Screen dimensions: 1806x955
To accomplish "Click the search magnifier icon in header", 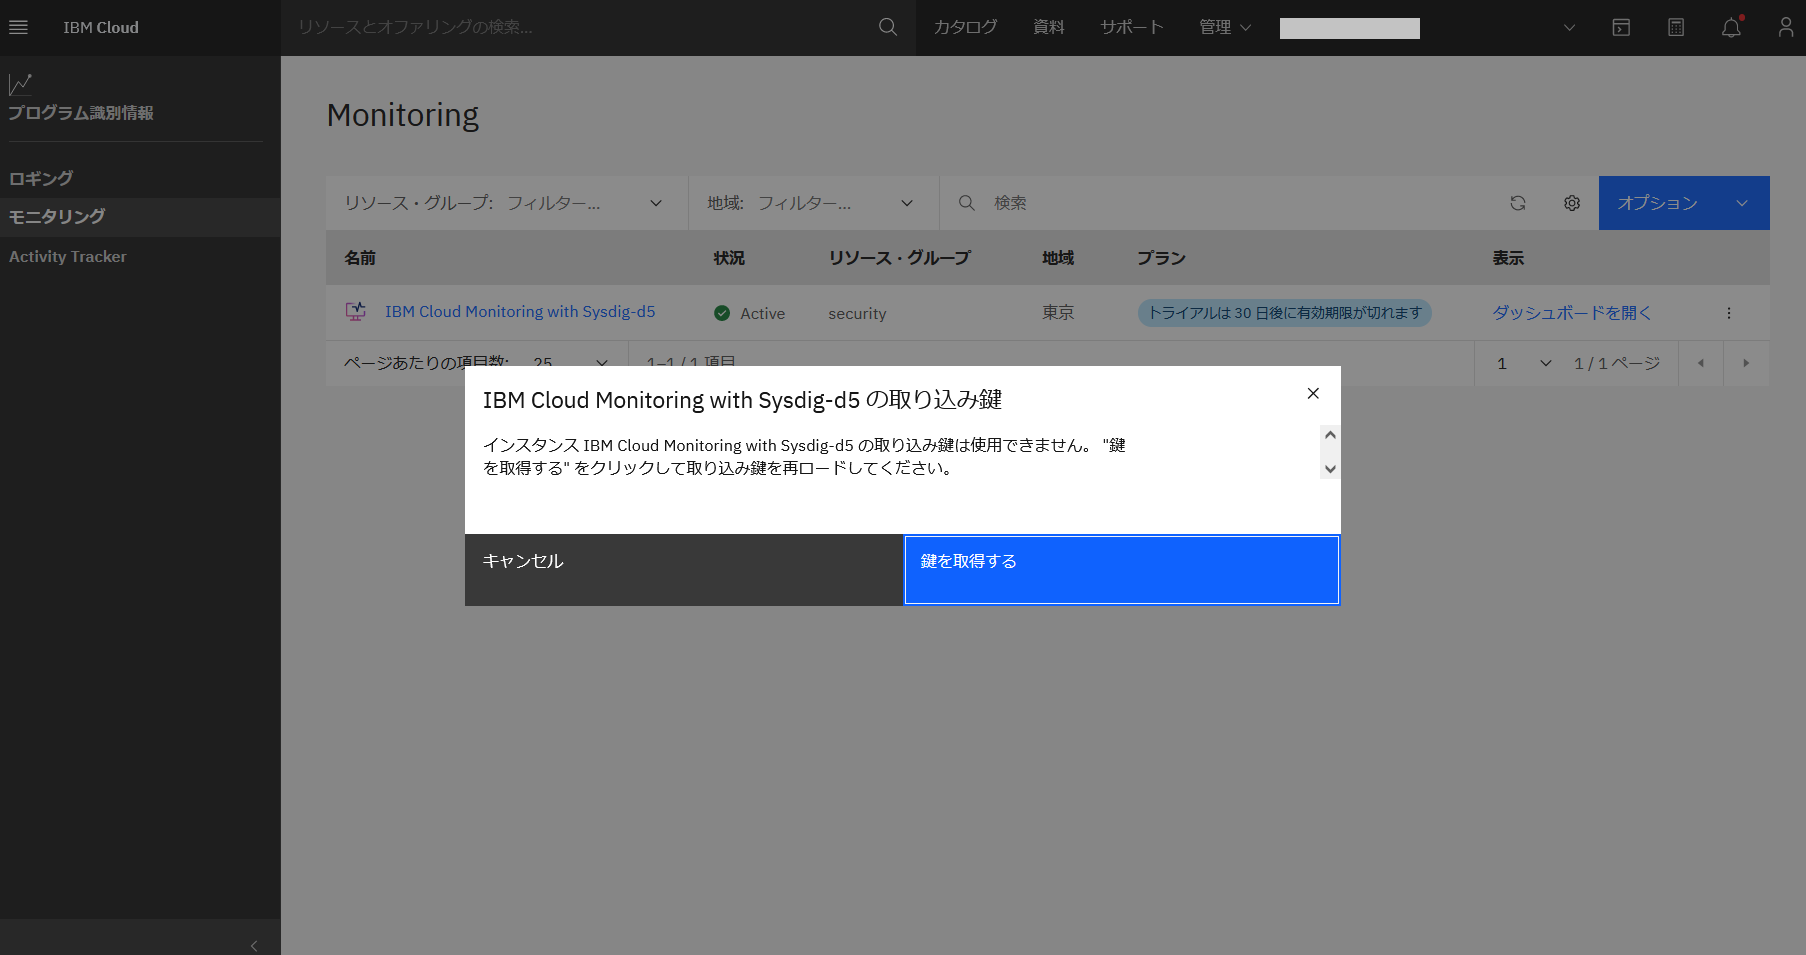I will point(887,27).
